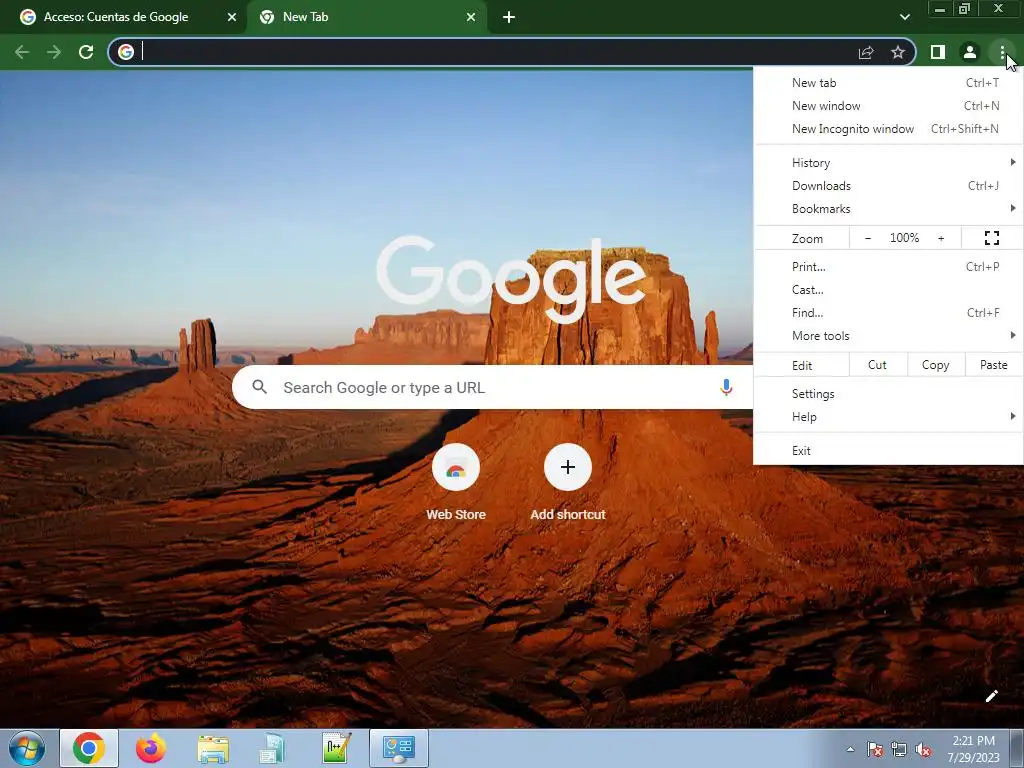Open the tab search chevron

point(904,17)
